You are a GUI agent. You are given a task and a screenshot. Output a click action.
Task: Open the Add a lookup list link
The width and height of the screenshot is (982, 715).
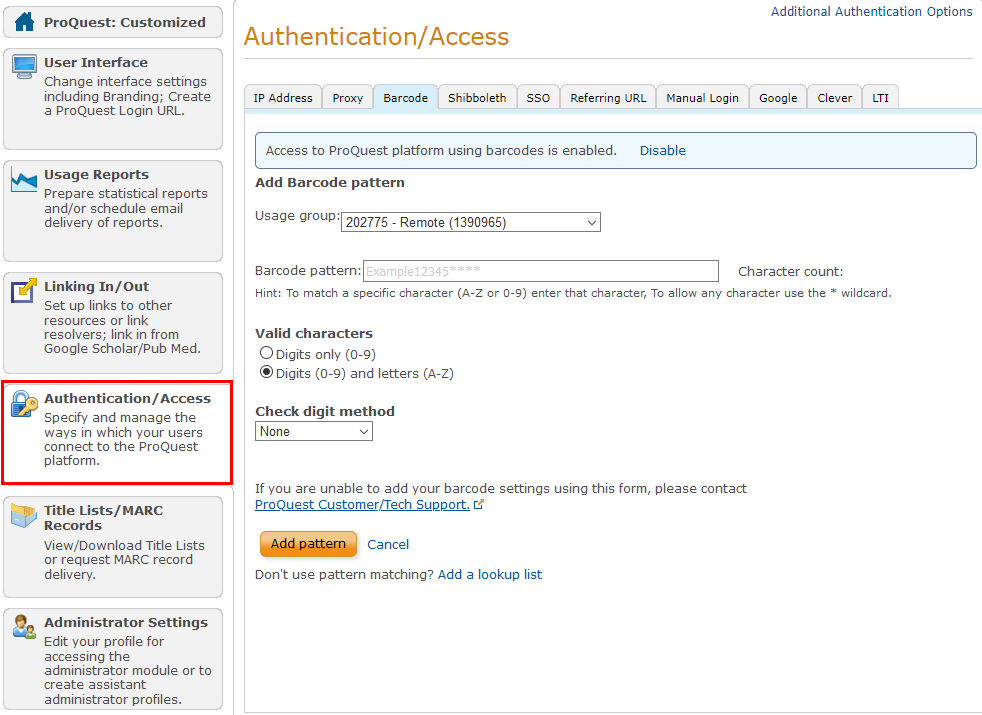coord(489,574)
